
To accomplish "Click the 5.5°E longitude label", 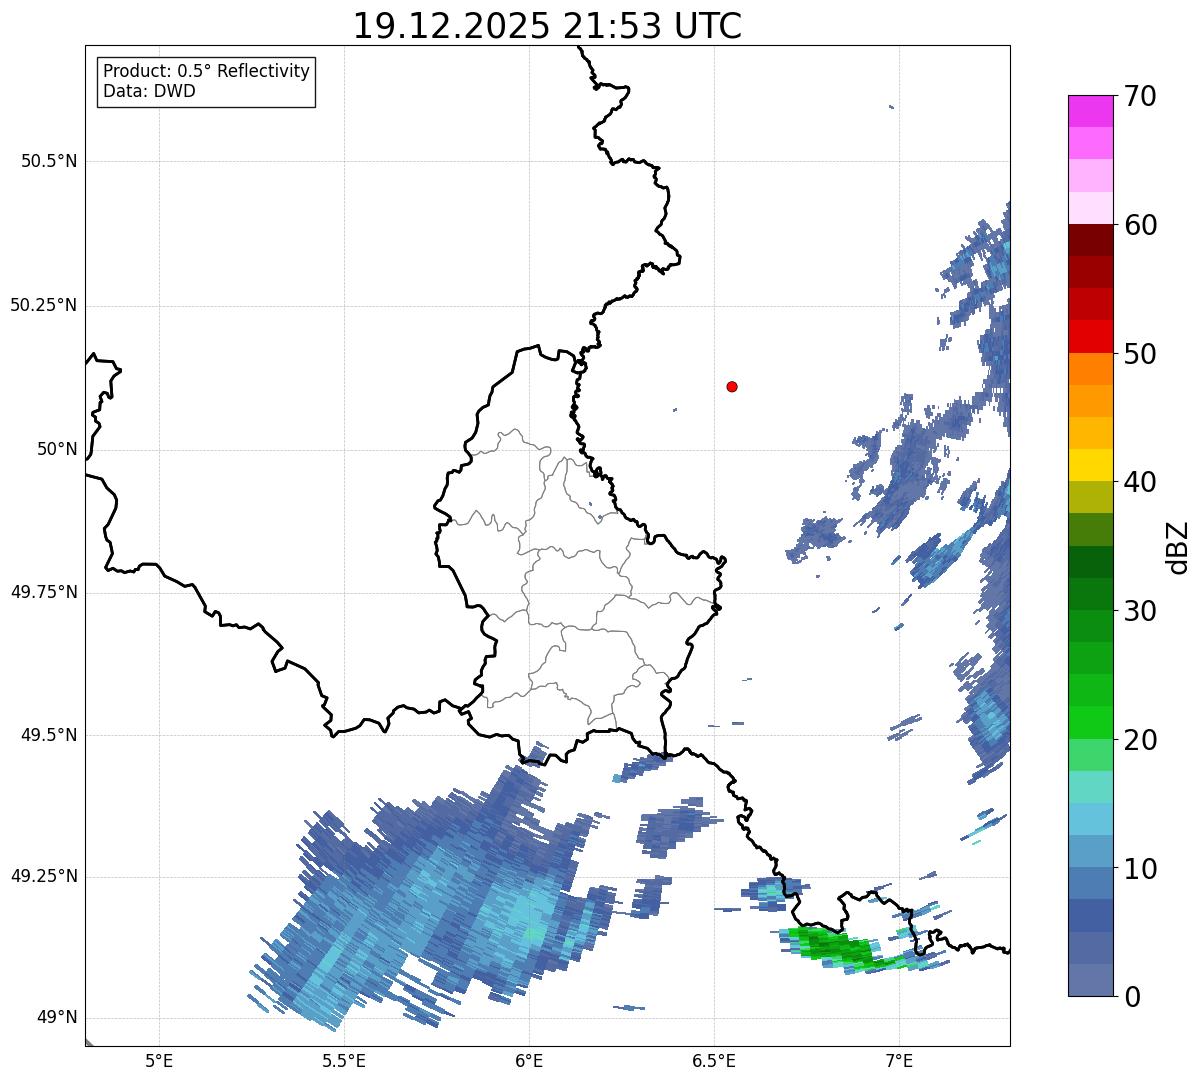I will point(344,1060).
